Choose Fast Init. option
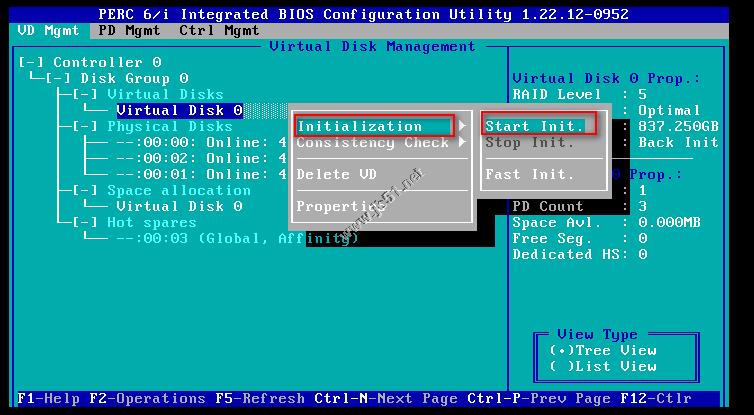754x415 pixels. 529,174
